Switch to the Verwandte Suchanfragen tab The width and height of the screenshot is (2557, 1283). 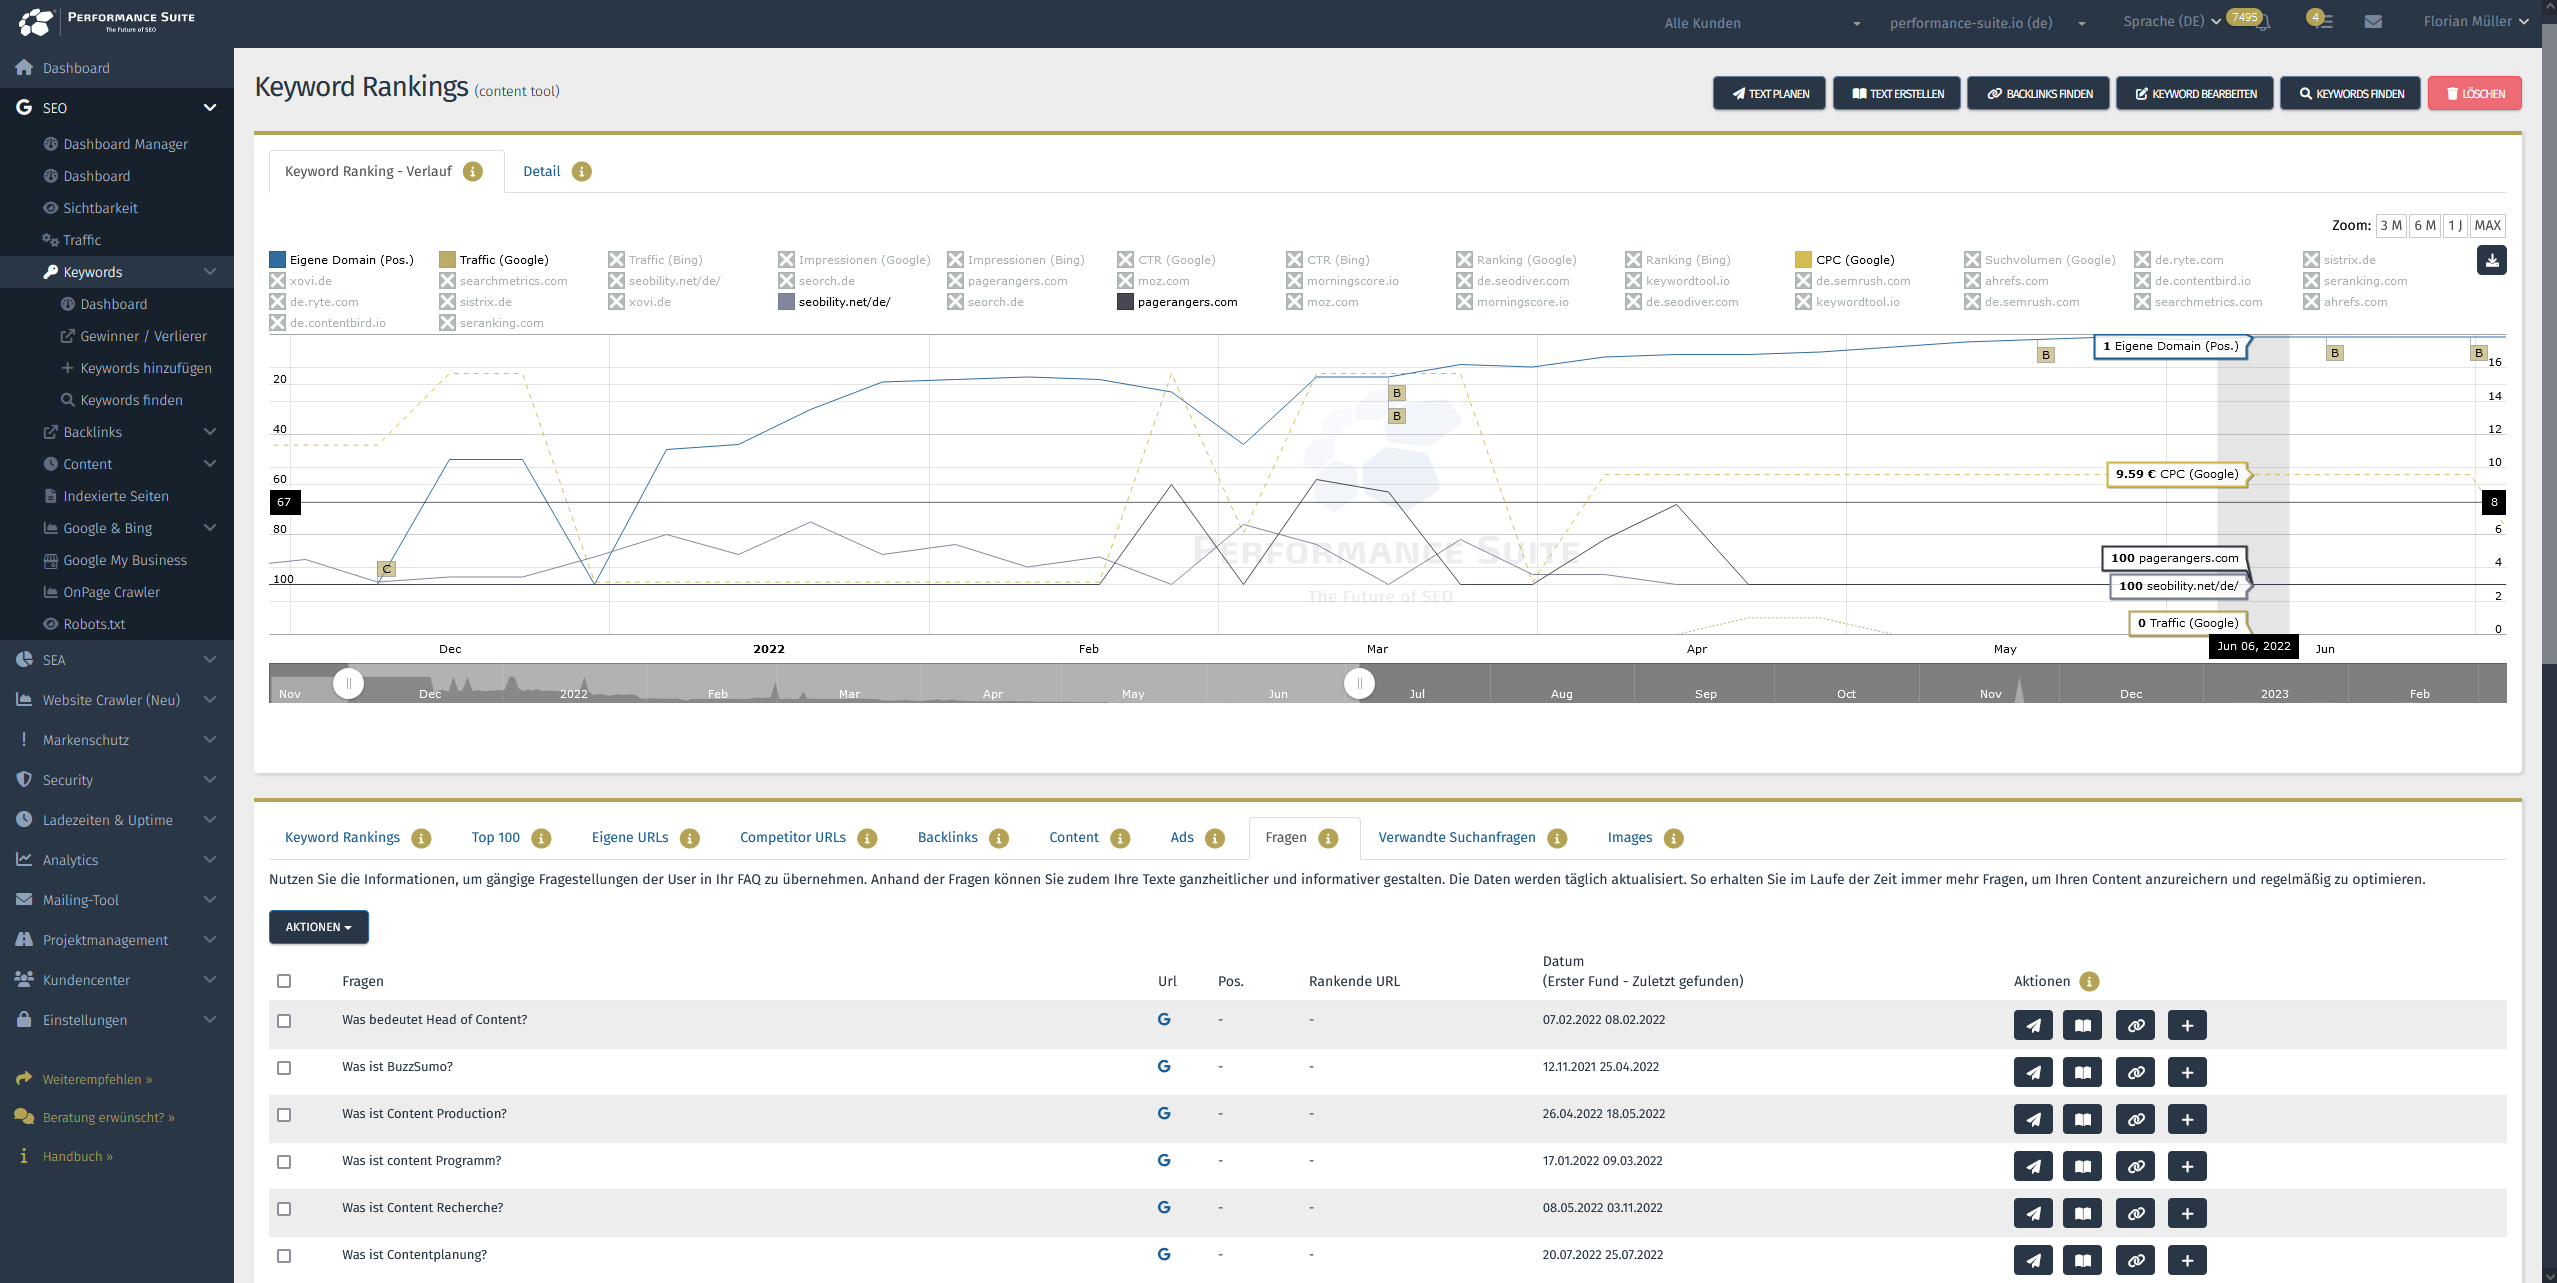pyautogui.click(x=1456, y=837)
